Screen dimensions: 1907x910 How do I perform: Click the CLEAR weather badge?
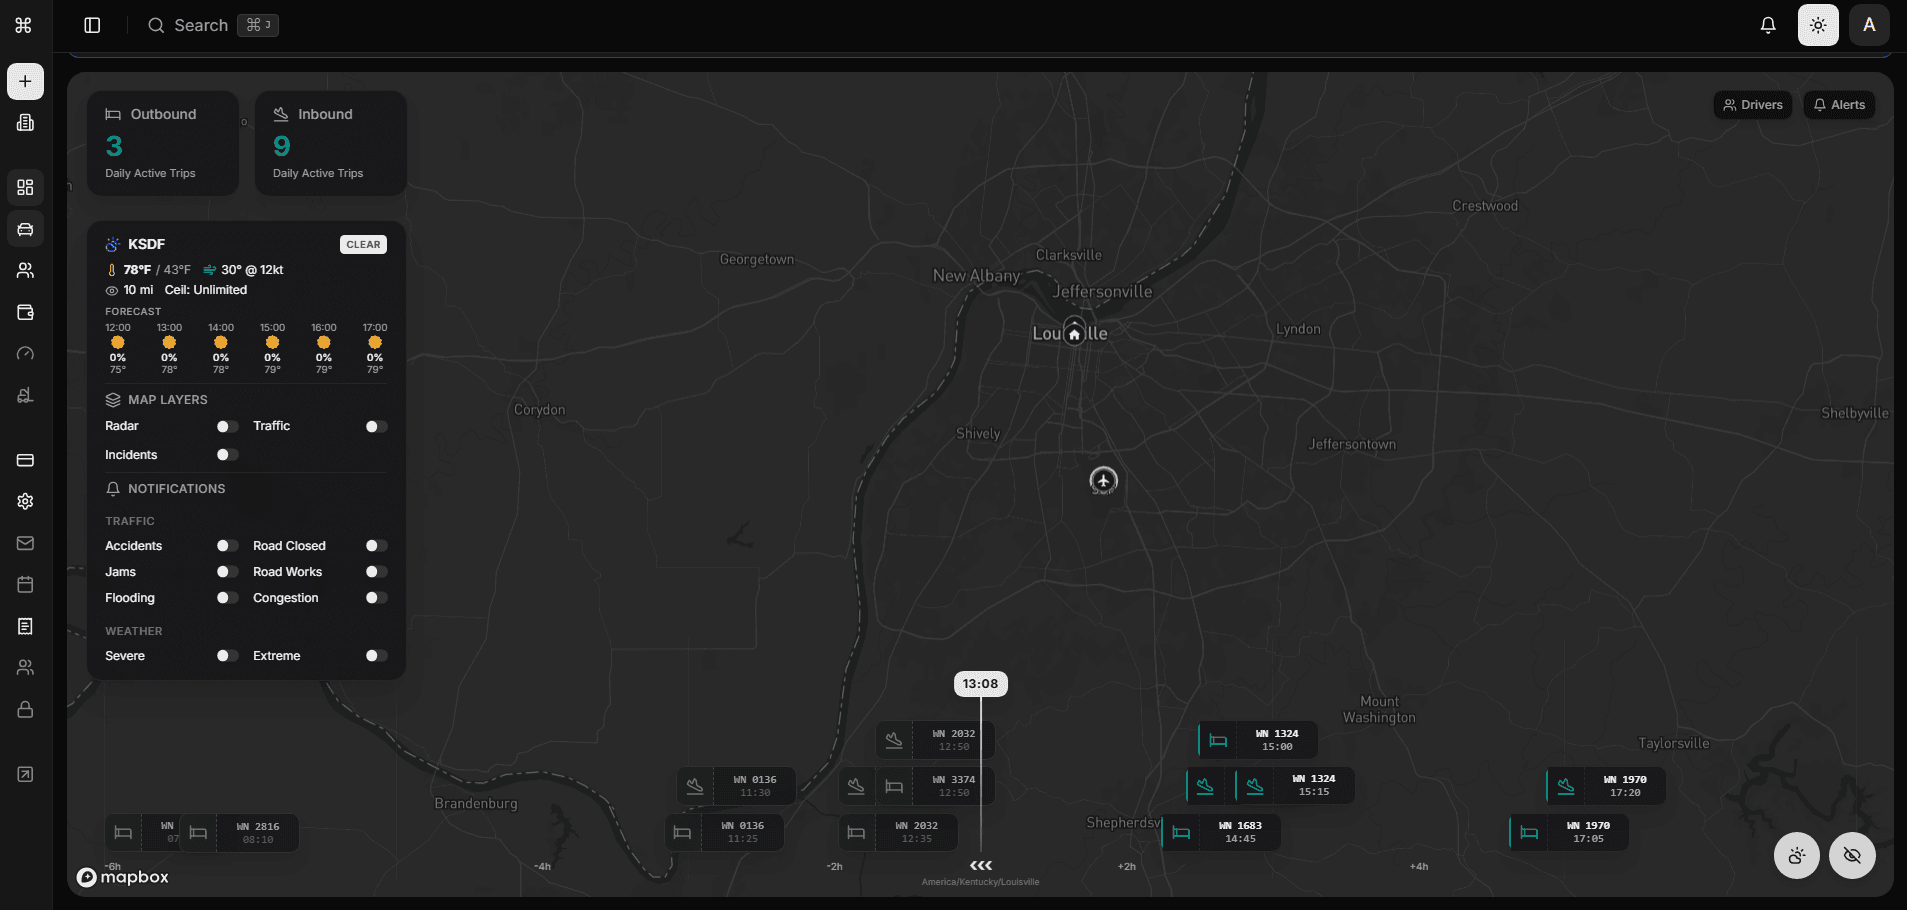(x=363, y=244)
